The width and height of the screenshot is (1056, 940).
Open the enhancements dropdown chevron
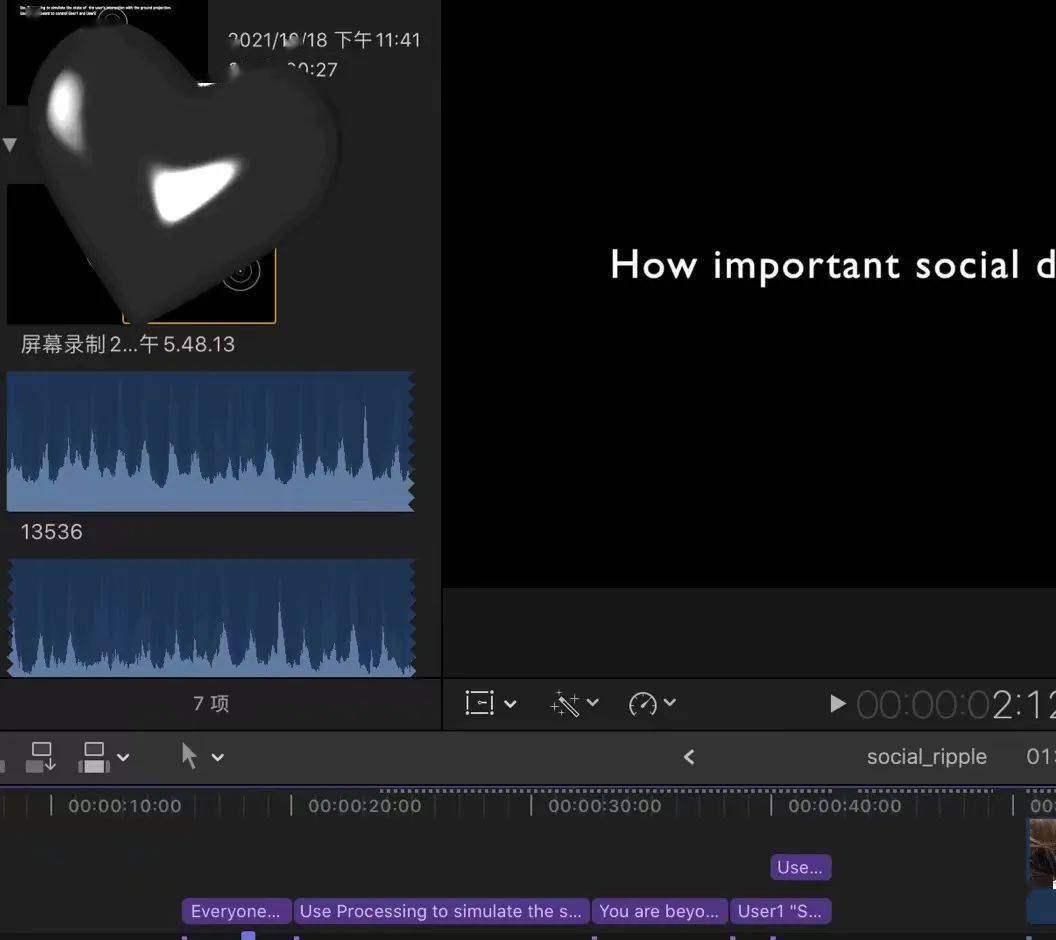[x=593, y=702]
